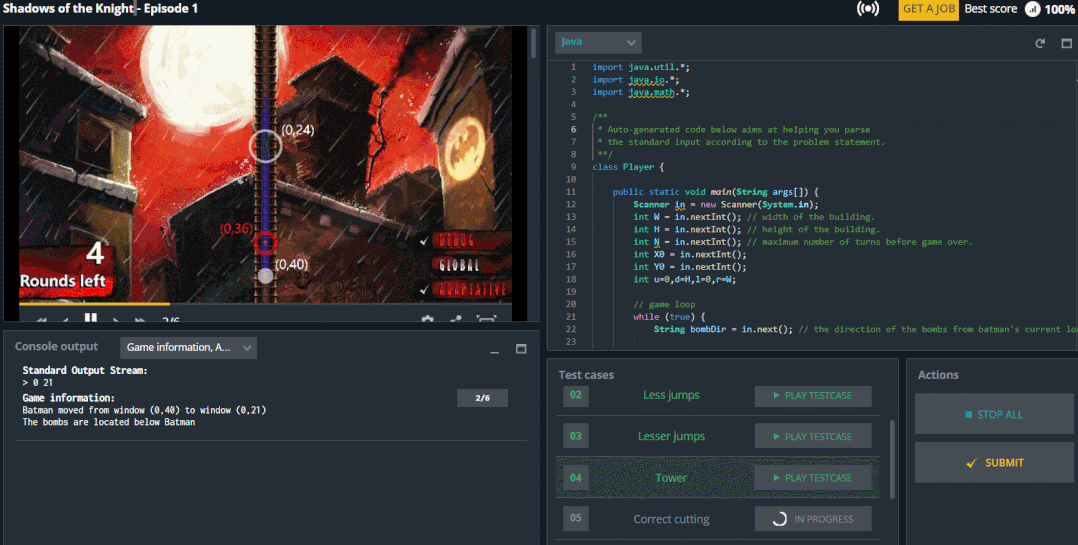Screen dimensions: 1078x545
Task: Click line 18 int u=0,d=H code
Action: click(x=684, y=279)
